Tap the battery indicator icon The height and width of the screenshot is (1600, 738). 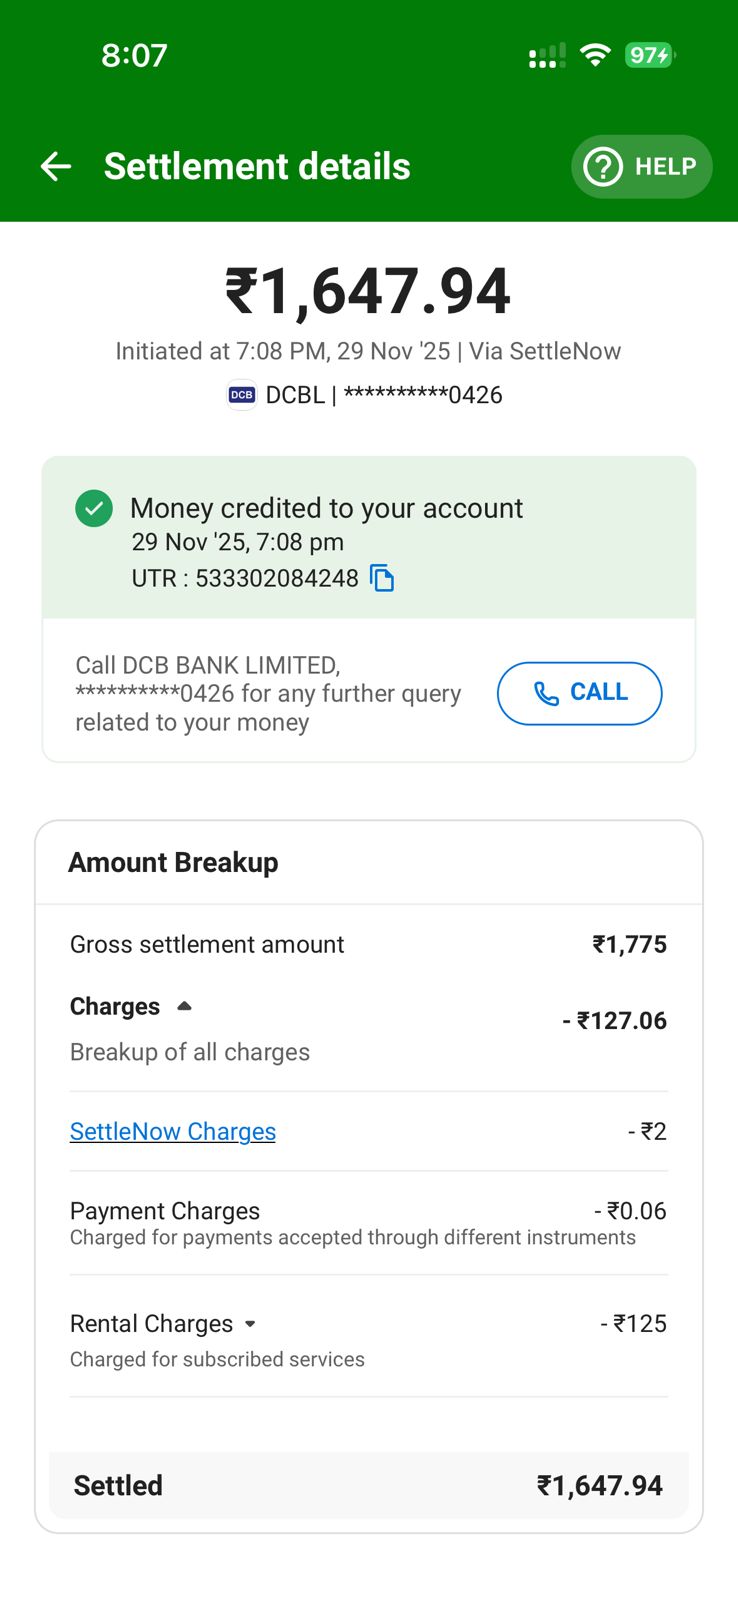point(649,55)
